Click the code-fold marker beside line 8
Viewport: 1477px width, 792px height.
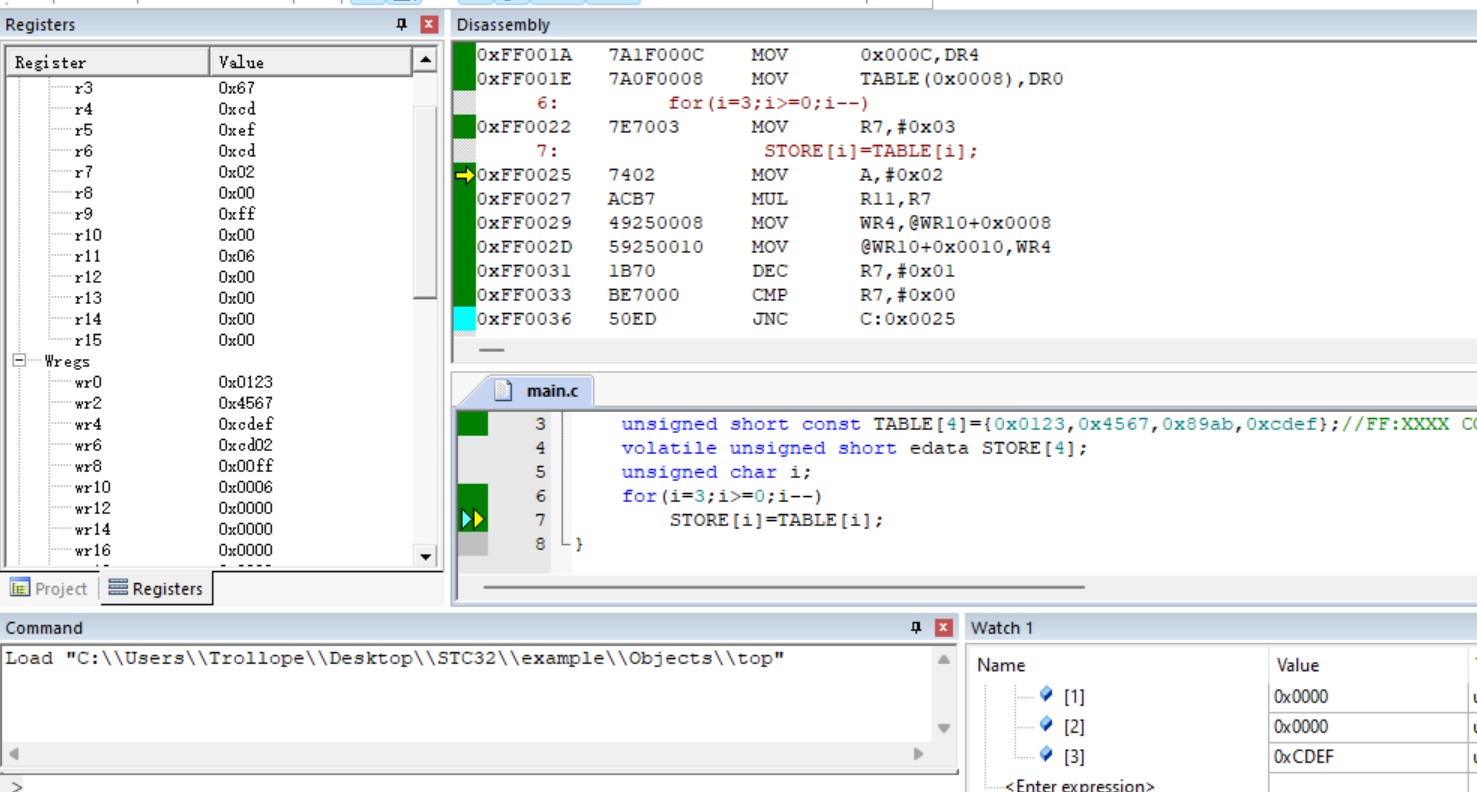(567, 544)
